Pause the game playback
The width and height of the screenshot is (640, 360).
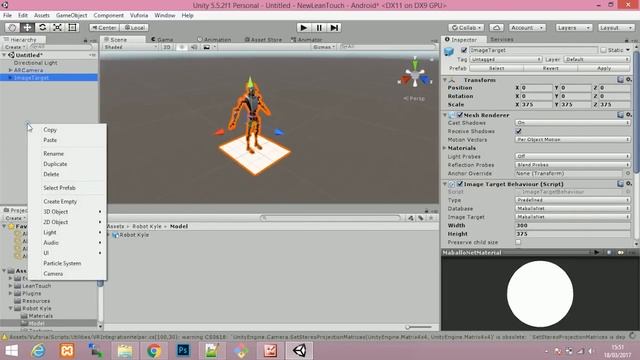(x=319, y=27)
